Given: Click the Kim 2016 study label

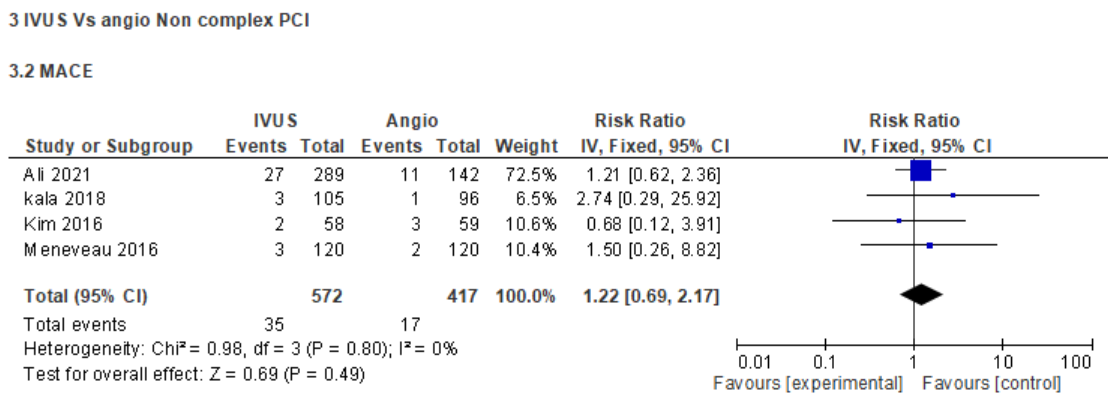Looking at the screenshot, I should click(49, 220).
